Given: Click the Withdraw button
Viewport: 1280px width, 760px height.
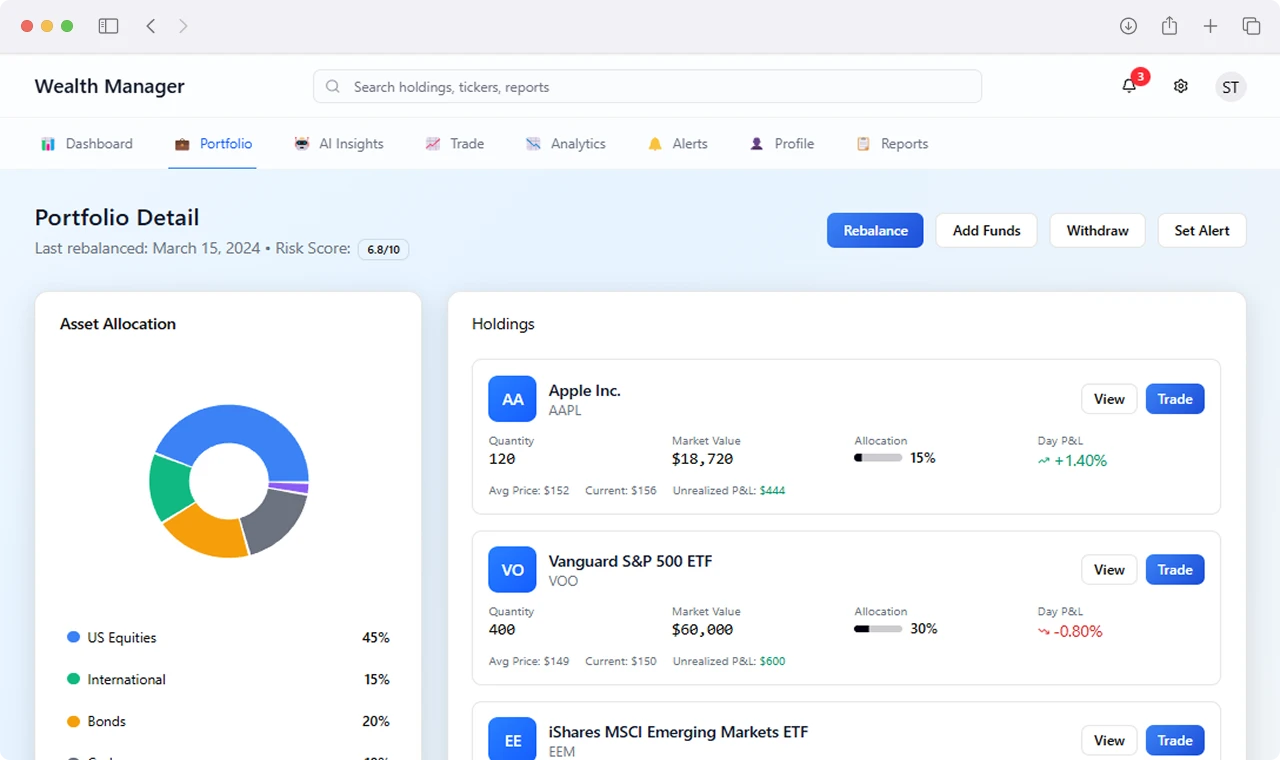Looking at the screenshot, I should click(x=1097, y=230).
